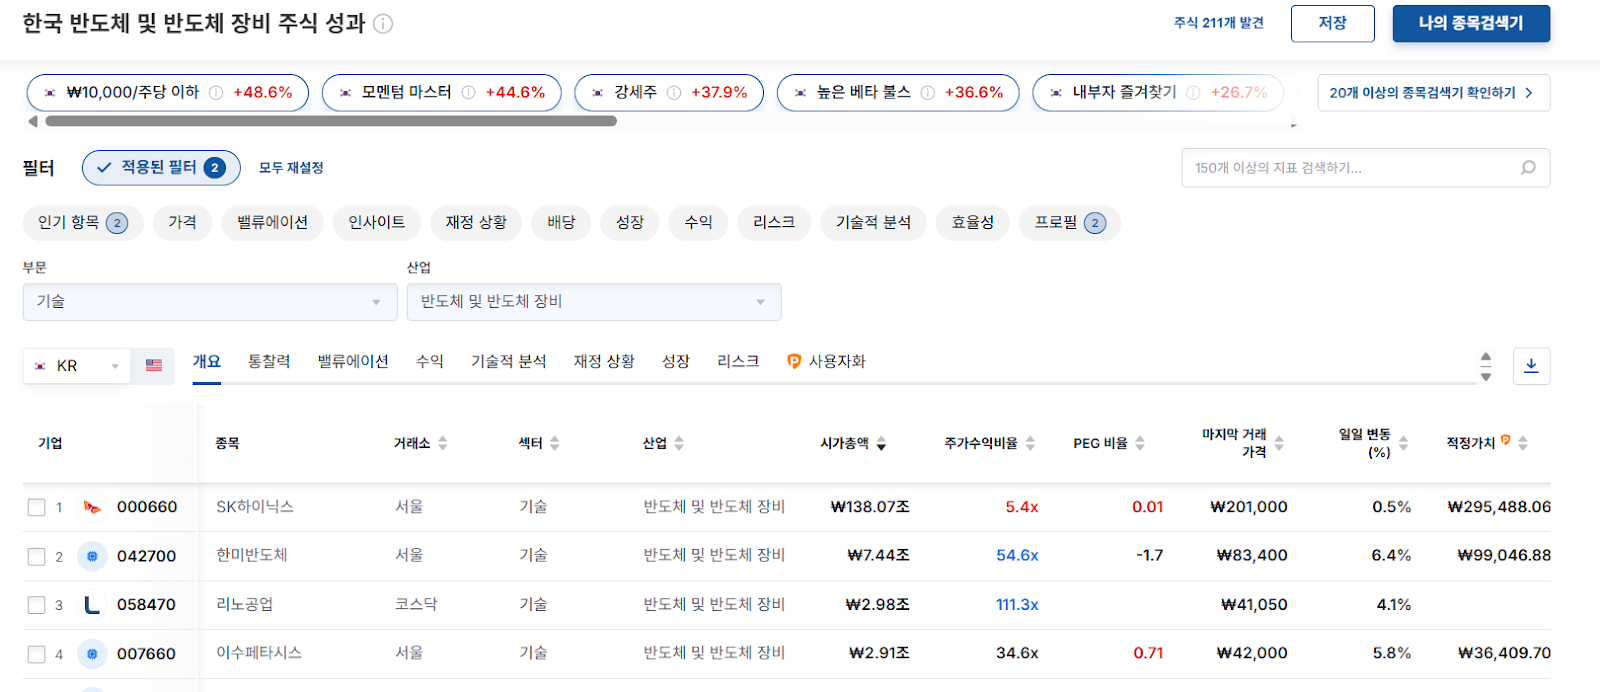This screenshot has width=1600, height=692.
Task: Switch to the 통찰력 tab
Action: [x=269, y=362]
